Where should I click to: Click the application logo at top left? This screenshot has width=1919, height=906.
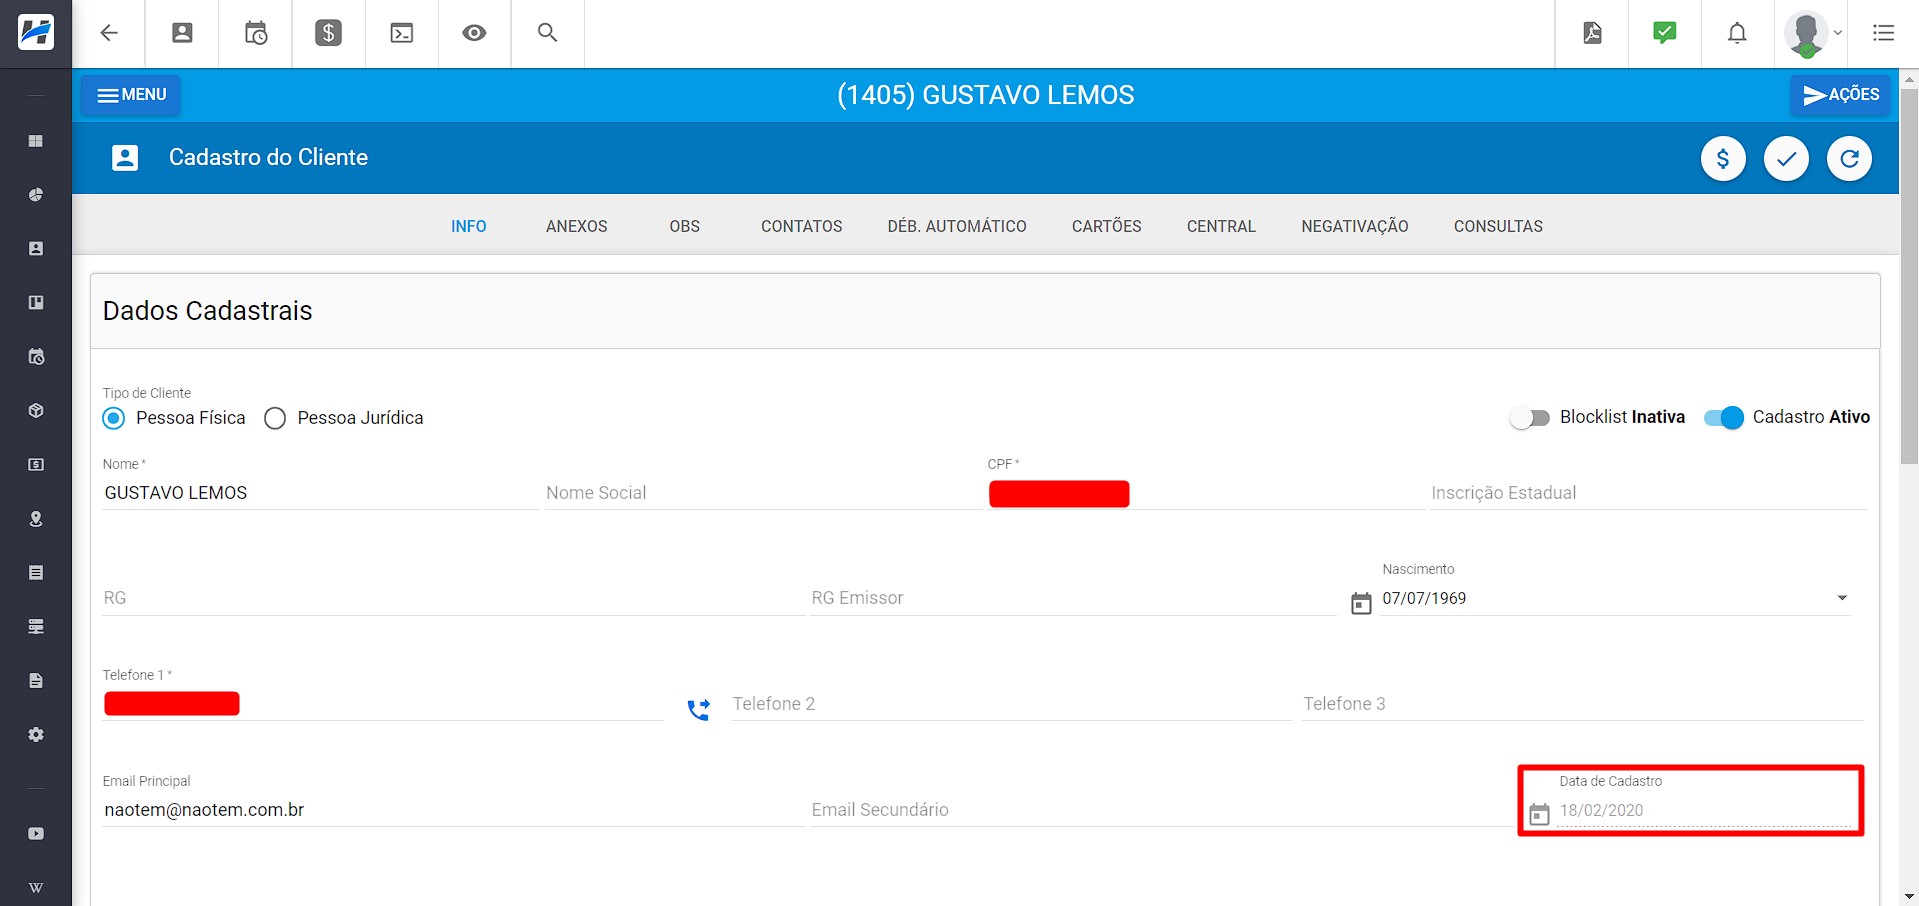coord(36,33)
